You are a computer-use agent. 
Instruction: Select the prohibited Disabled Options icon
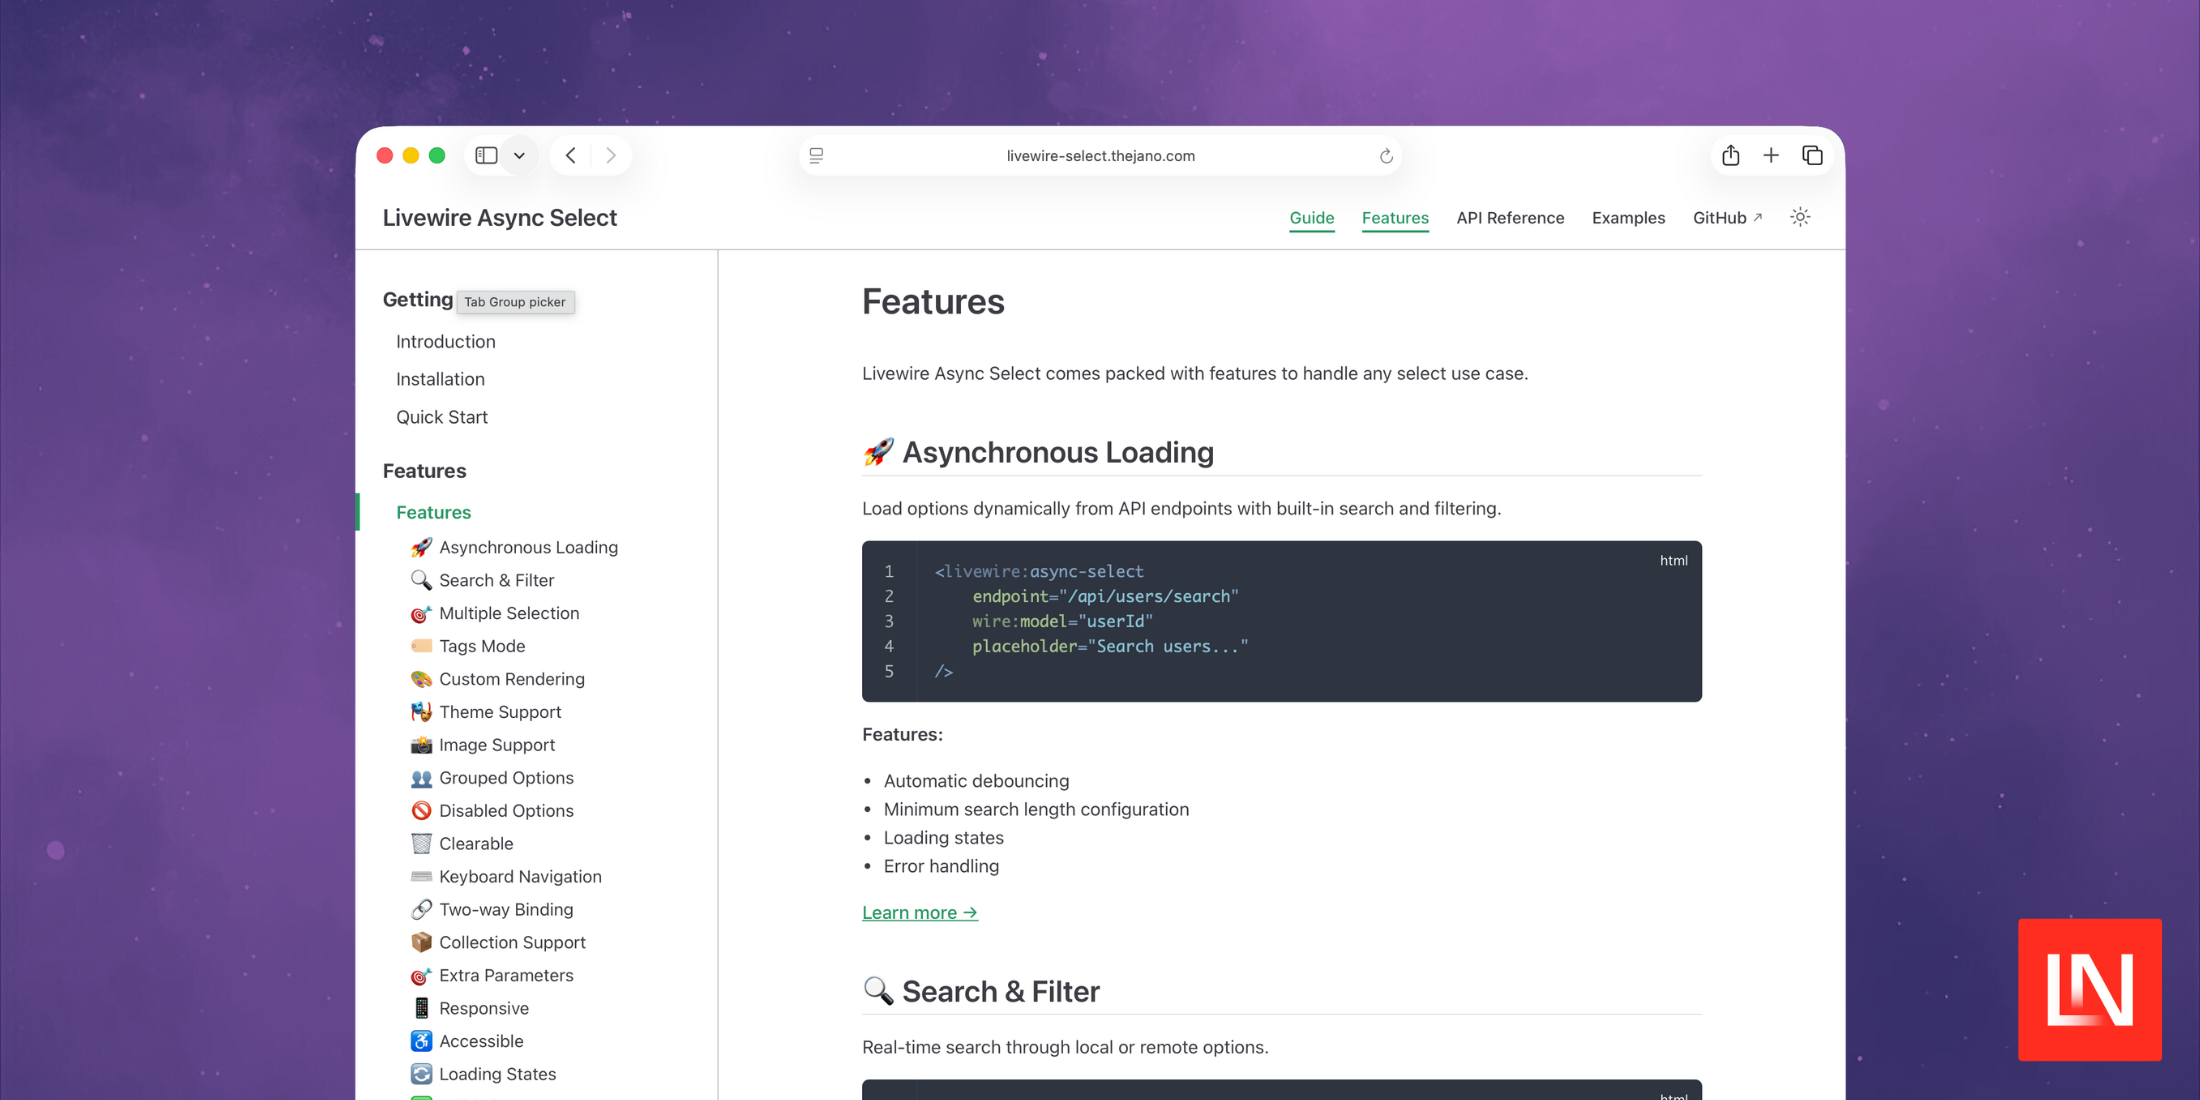tap(421, 811)
